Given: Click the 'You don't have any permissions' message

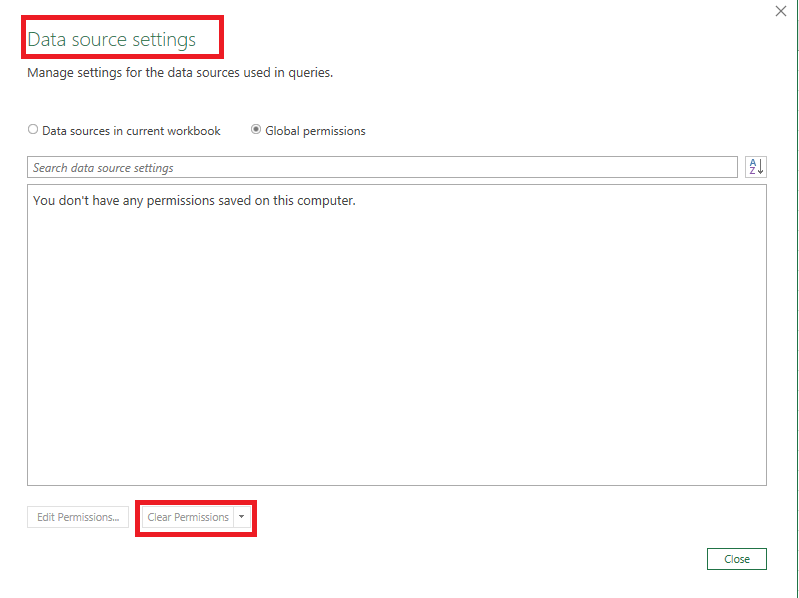Looking at the screenshot, I should pos(194,201).
